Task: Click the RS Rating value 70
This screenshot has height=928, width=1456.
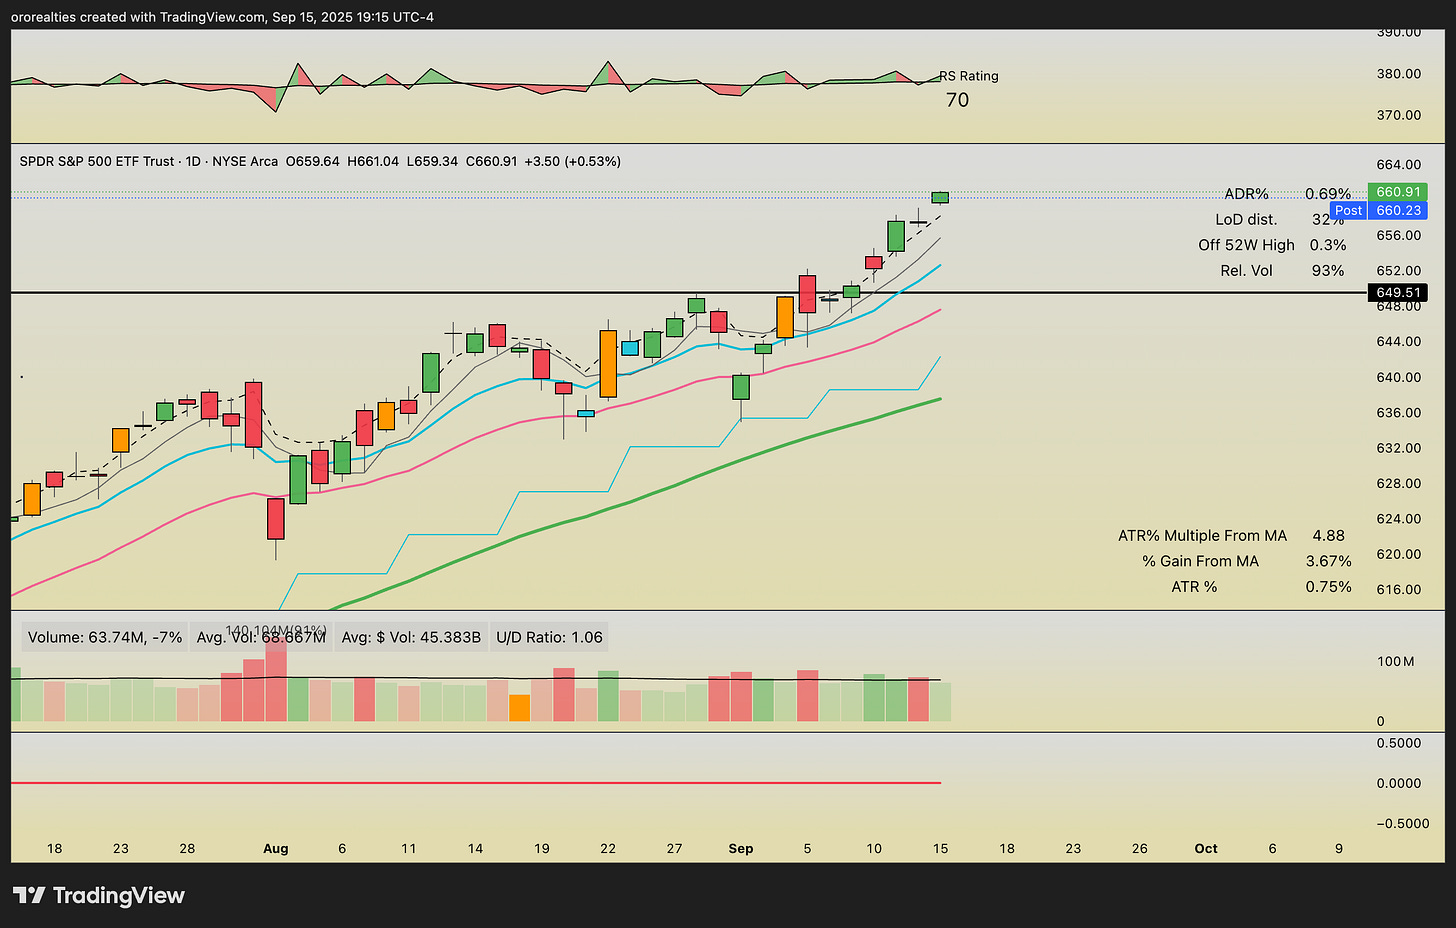Action: pyautogui.click(x=957, y=100)
